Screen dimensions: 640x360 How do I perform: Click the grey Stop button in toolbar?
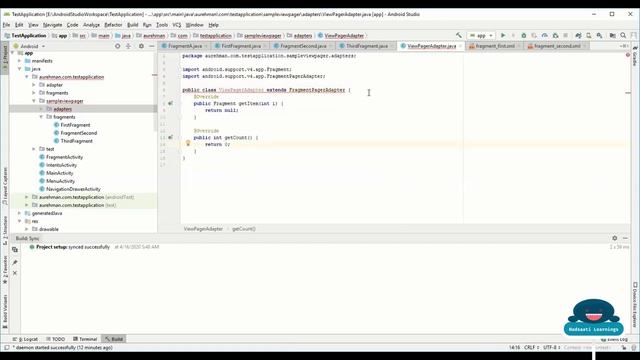point(565,36)
